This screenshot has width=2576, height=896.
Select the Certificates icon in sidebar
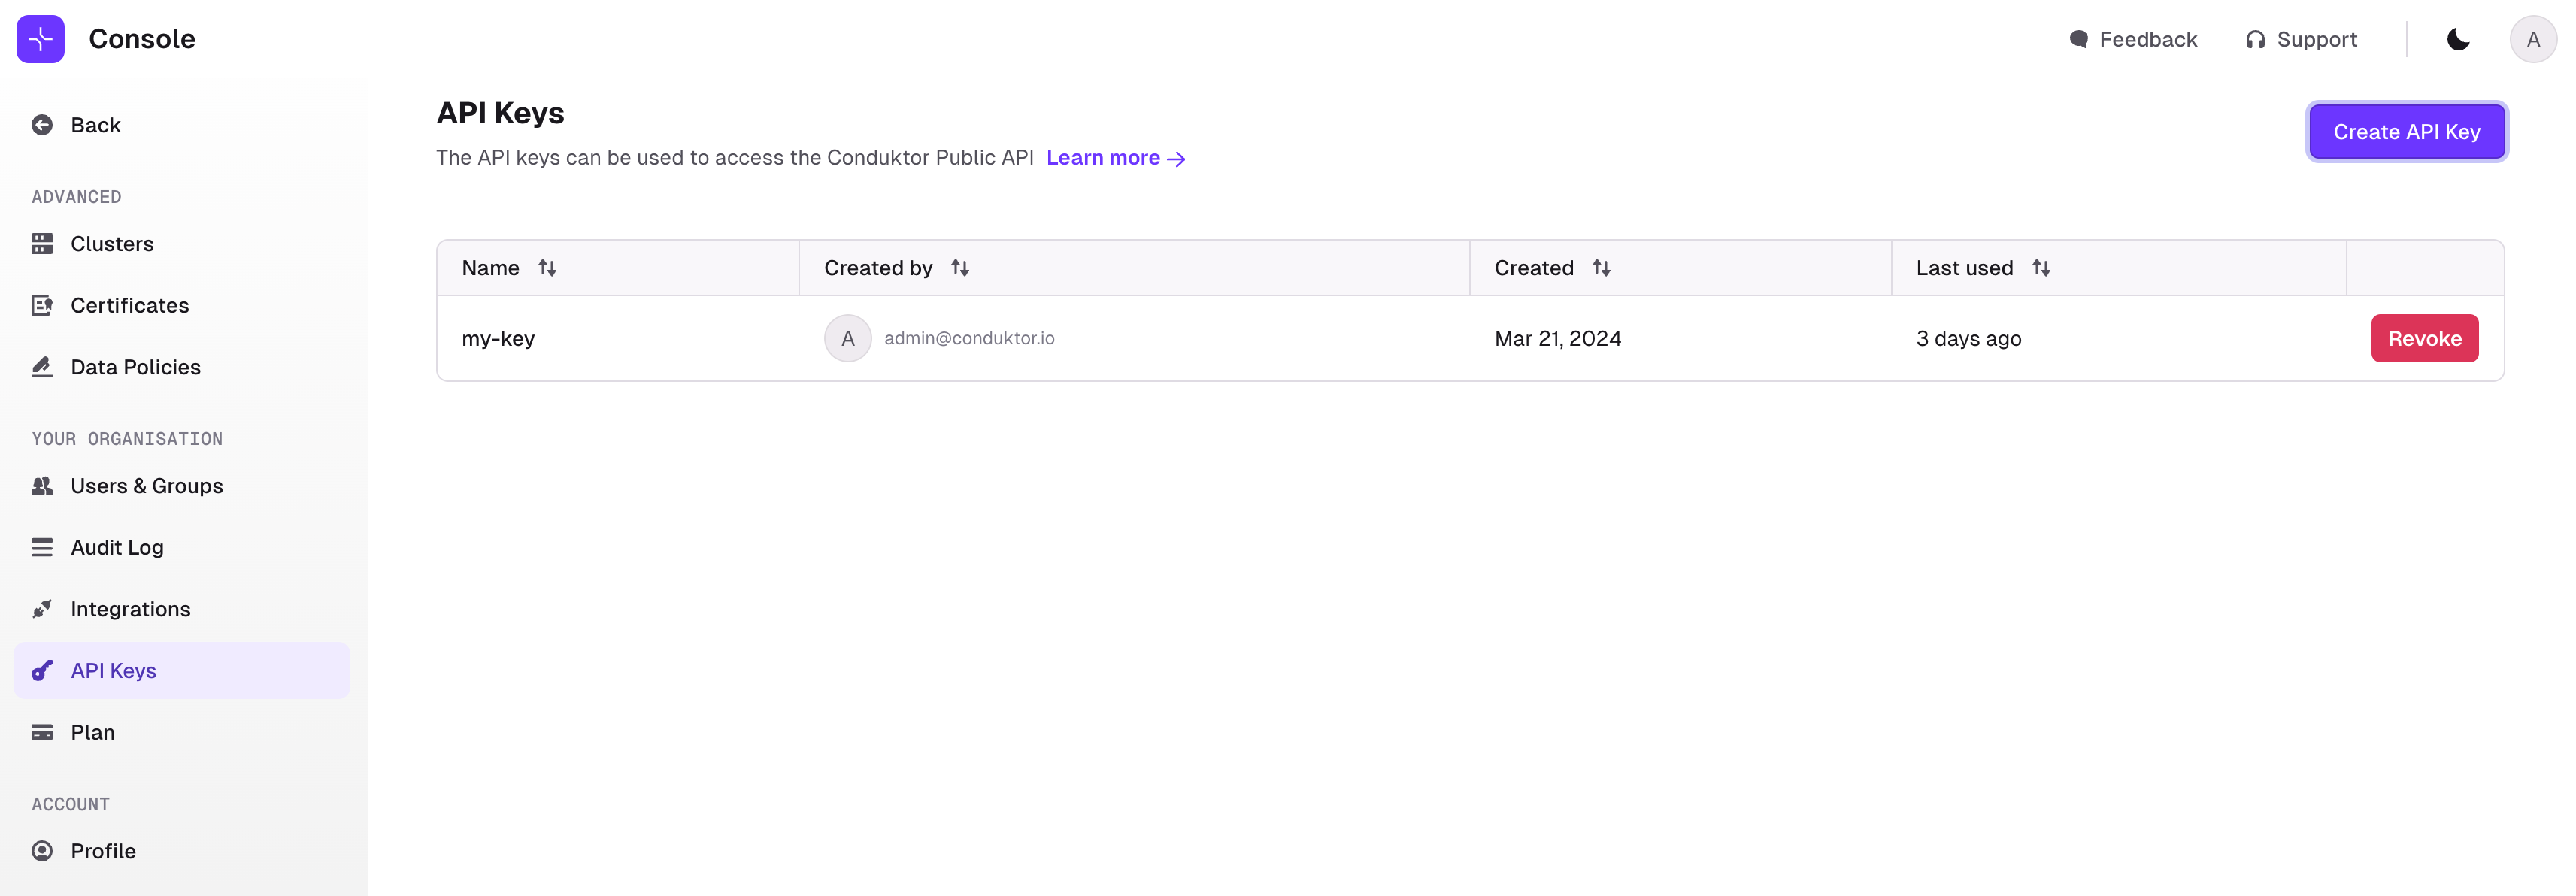click(x=43, y=305)
